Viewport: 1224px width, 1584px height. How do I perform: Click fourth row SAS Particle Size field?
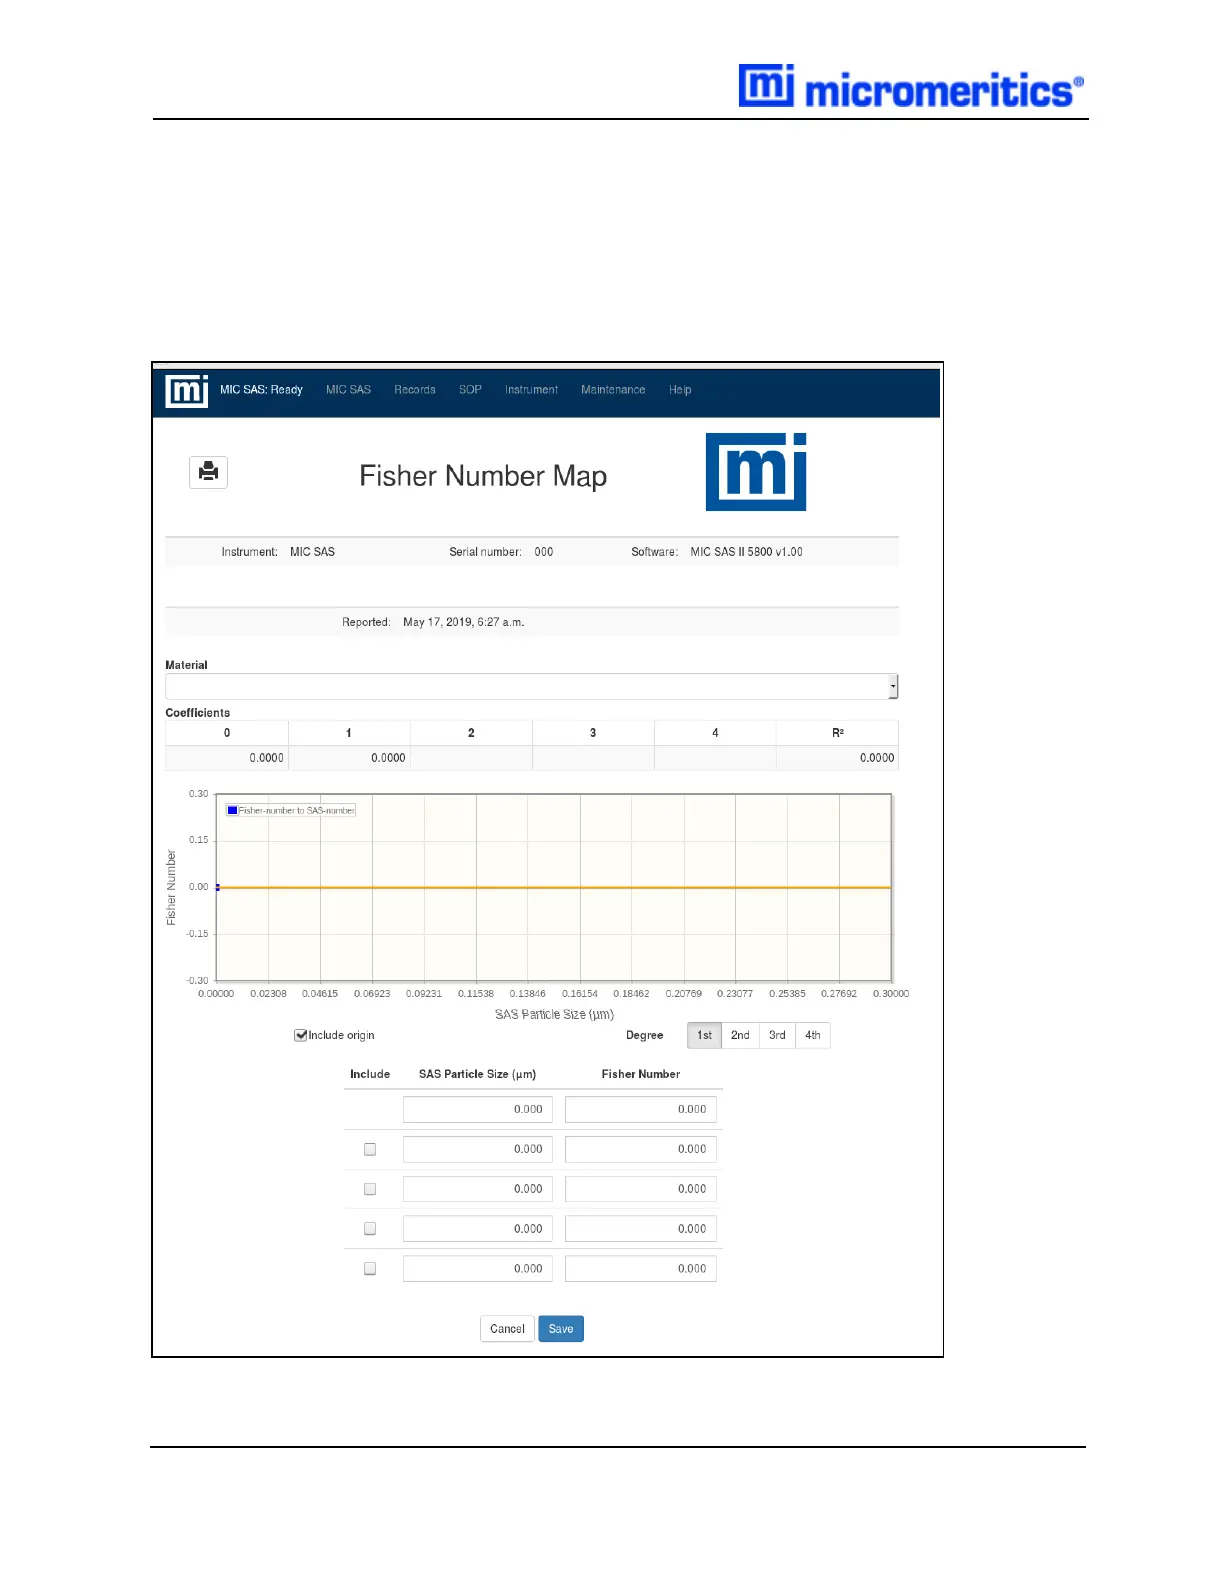click(x=478, y=1228)
